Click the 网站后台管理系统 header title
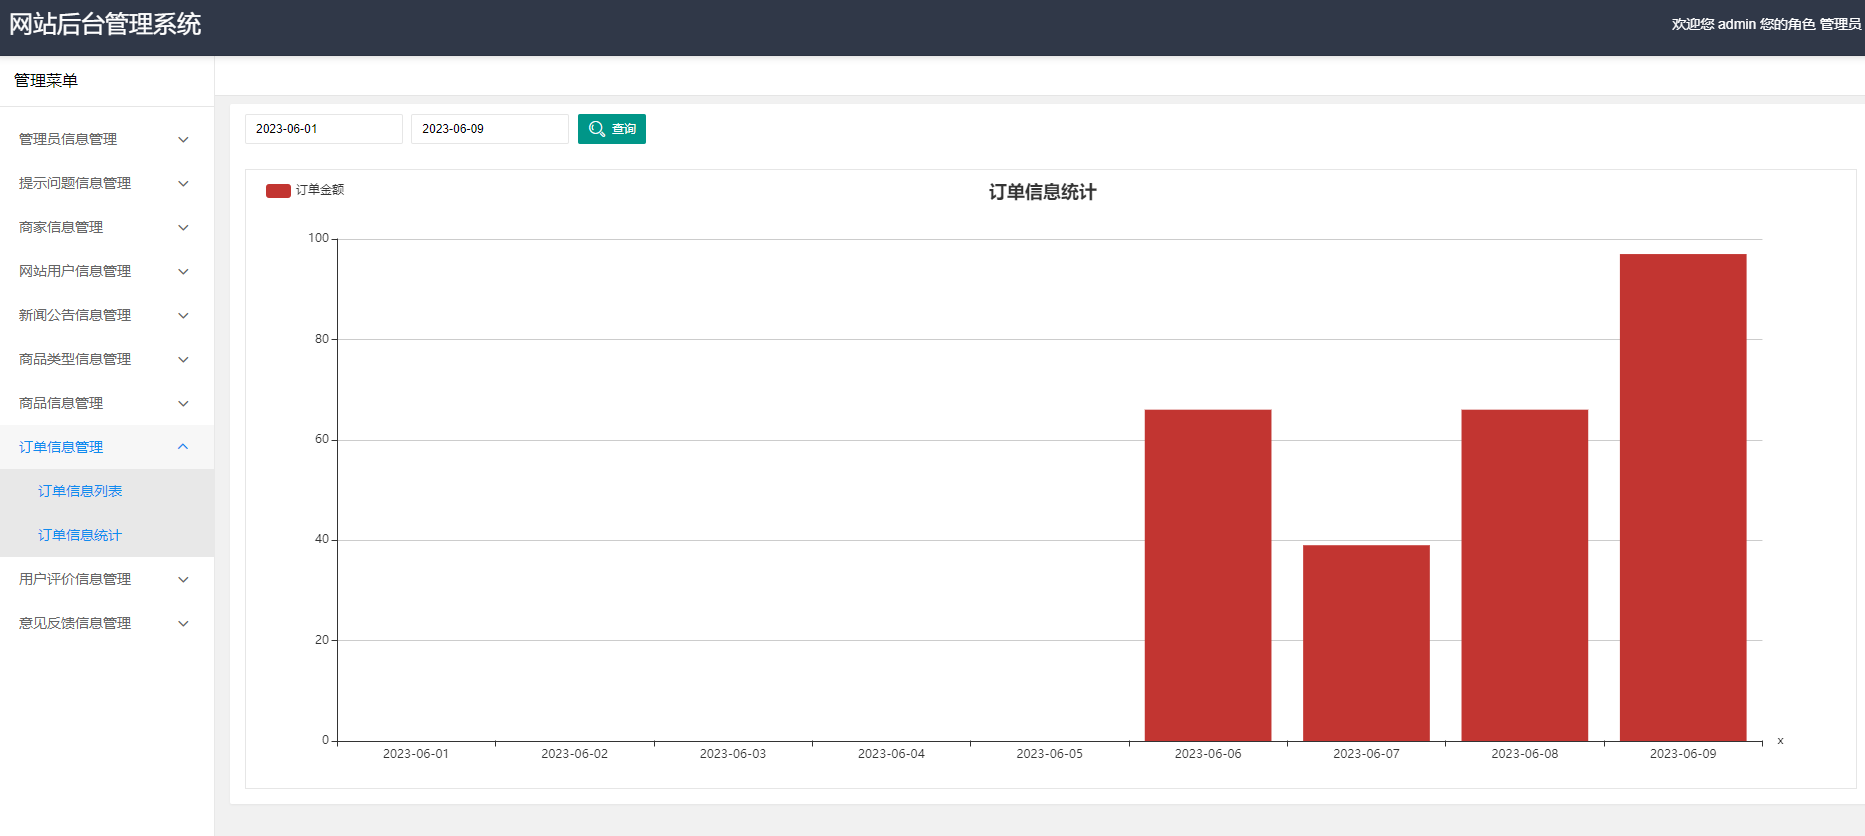This screenshot has height=836, width=1865. [x=105, y=24]
